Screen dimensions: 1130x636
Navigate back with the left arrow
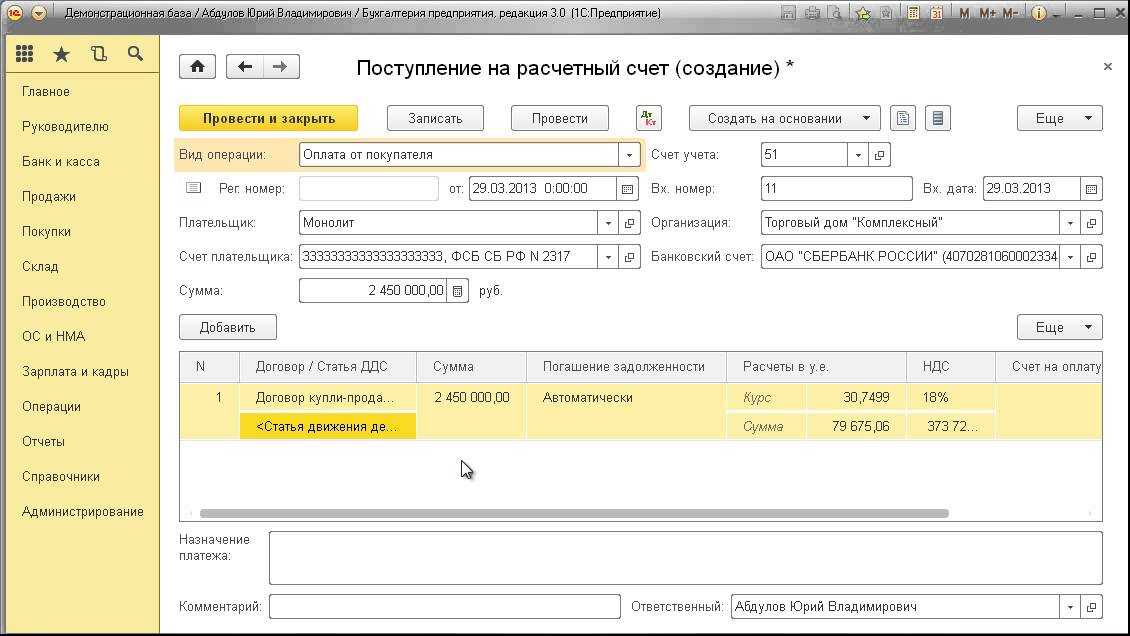tap(245, 67)
